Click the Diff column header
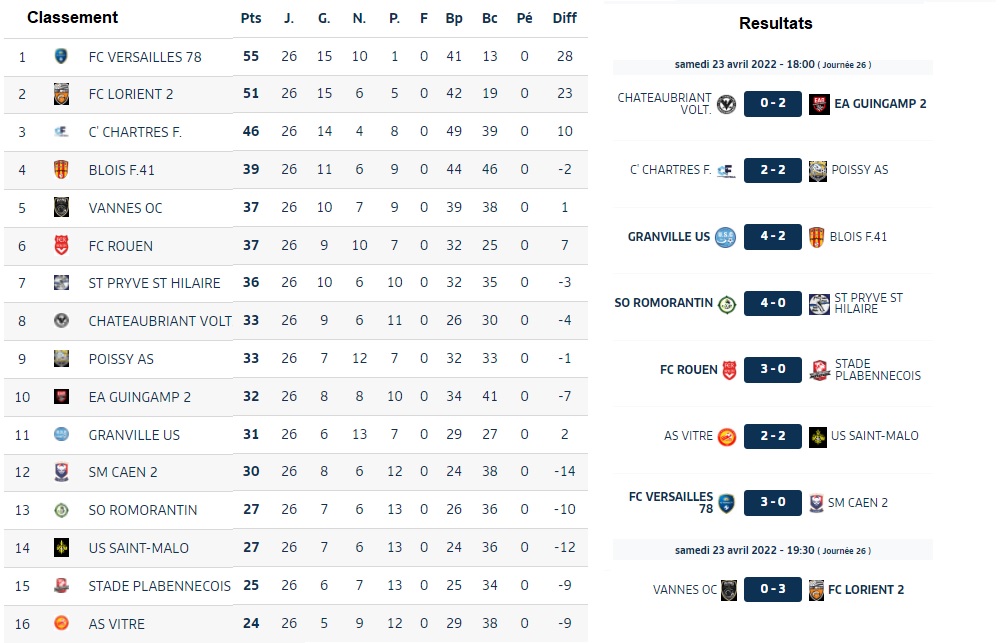 click(564, 18)
